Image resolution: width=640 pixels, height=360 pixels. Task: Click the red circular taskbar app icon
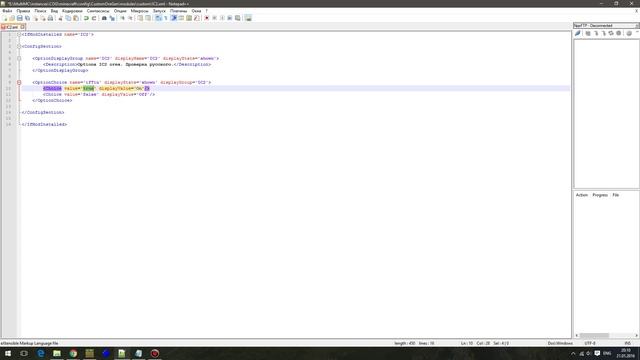pos(155,353)
